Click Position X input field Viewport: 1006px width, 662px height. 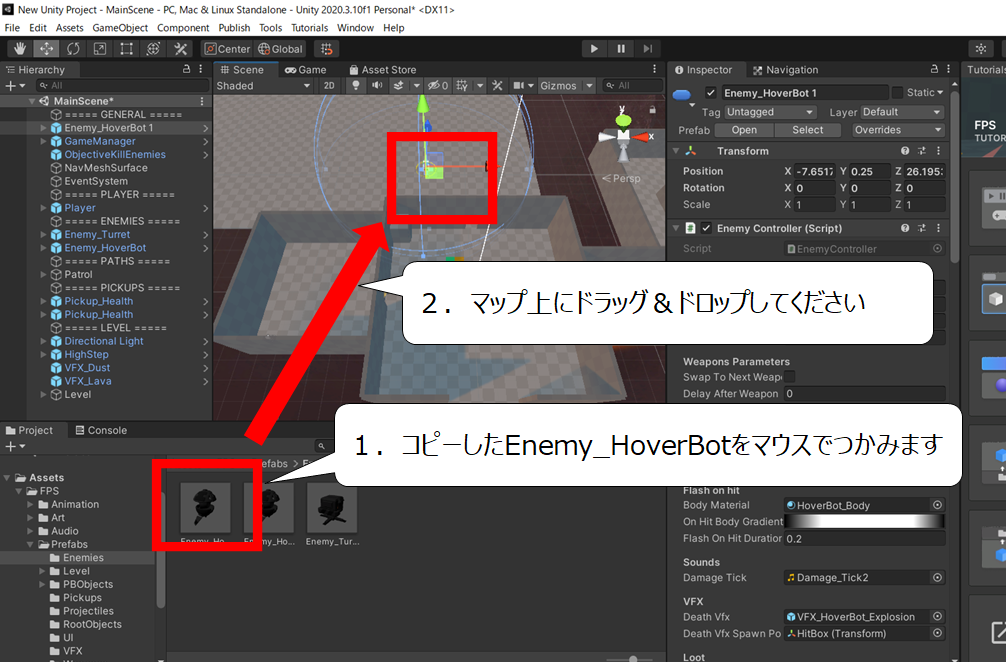[815, 171]
